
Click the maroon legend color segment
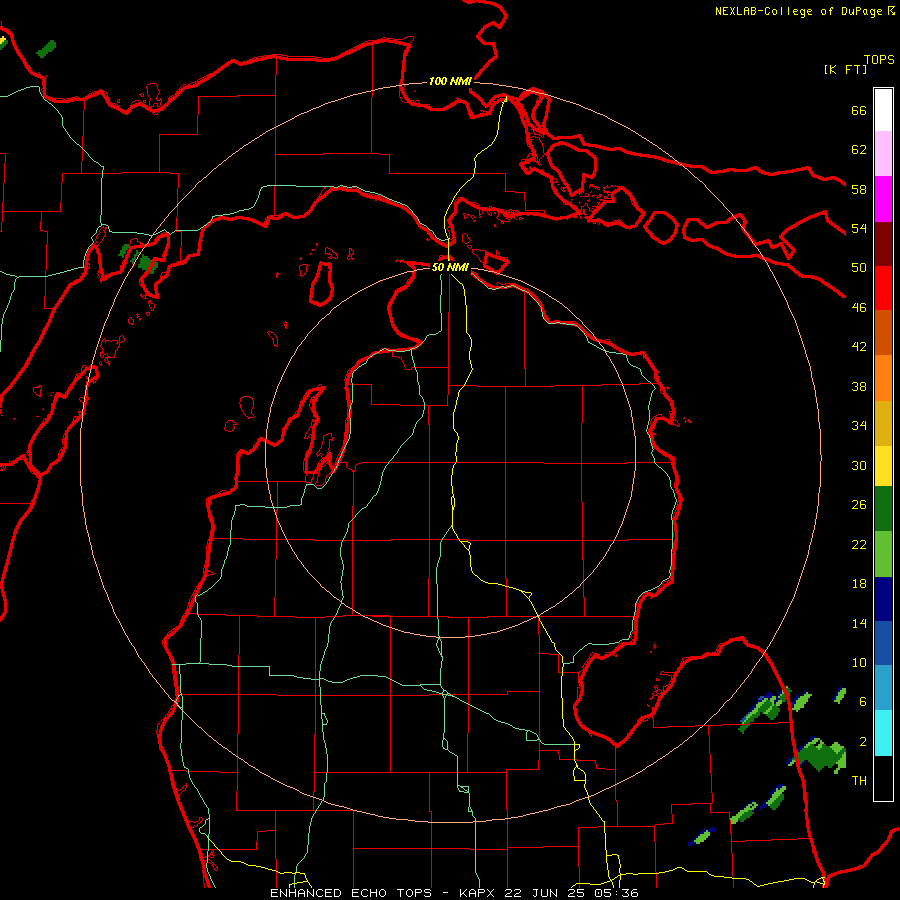tap(883, 244)
